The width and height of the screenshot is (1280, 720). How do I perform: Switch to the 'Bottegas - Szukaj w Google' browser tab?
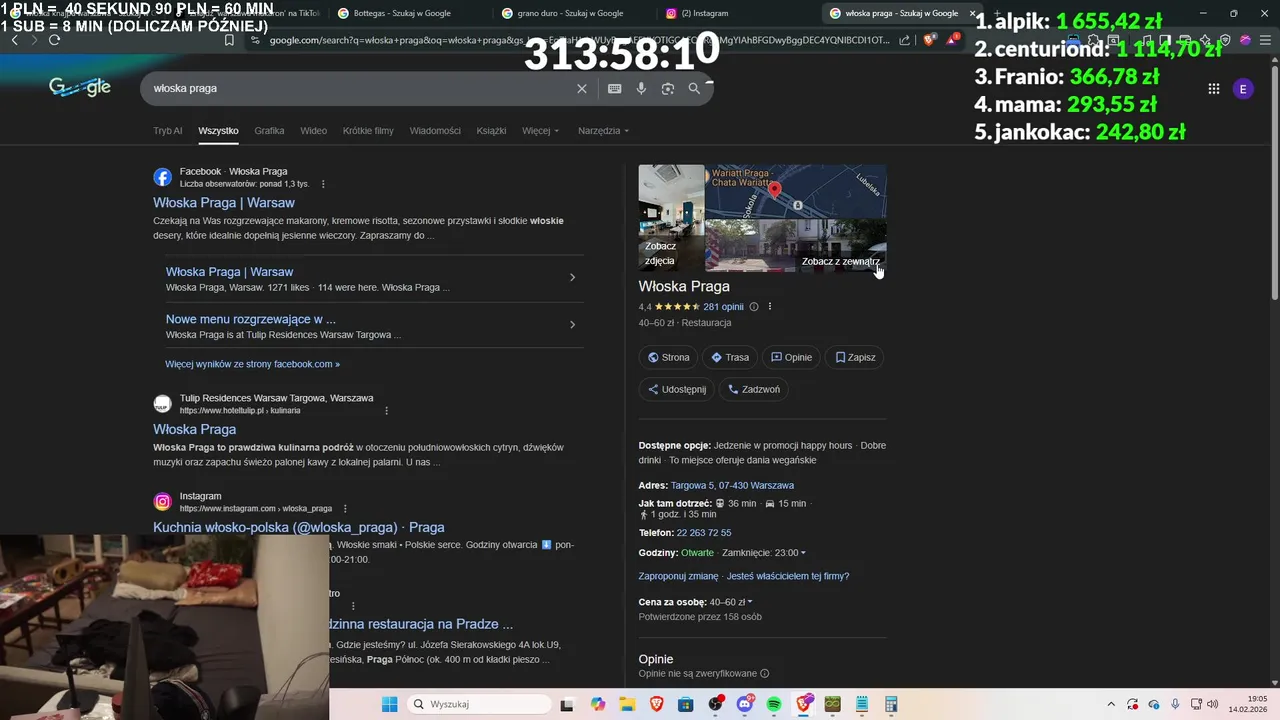click(402, 13)
